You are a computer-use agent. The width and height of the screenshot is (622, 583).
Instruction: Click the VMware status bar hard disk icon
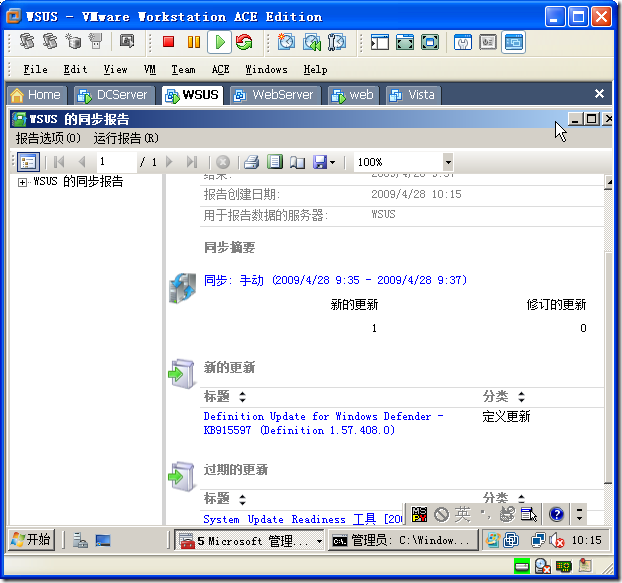coord(521,566)
